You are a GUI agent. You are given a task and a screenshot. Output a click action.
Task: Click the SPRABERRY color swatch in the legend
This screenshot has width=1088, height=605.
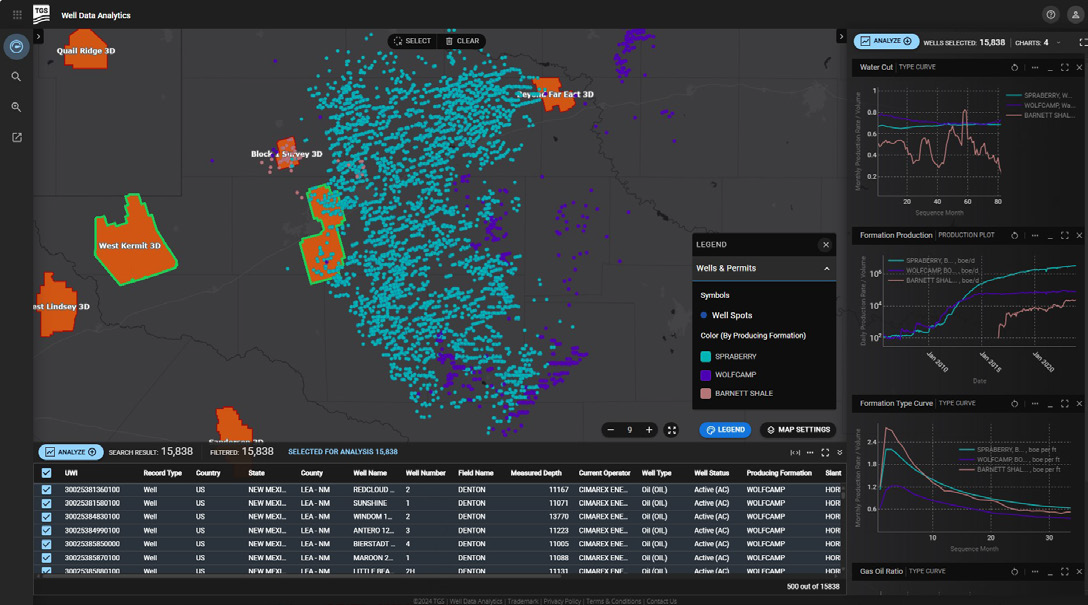[706, 355]
